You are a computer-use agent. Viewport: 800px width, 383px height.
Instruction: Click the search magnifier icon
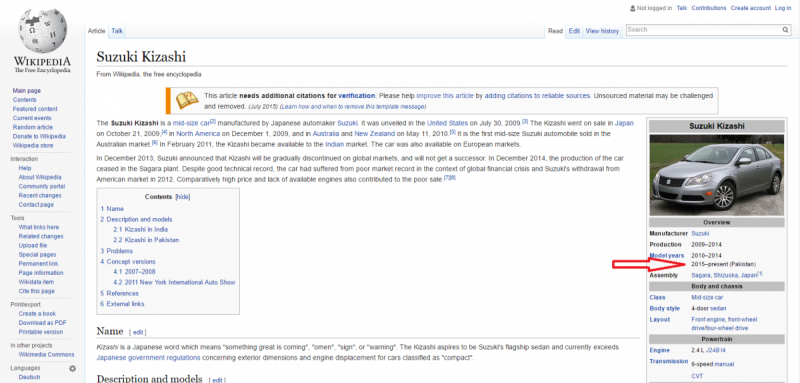point(786,30)
